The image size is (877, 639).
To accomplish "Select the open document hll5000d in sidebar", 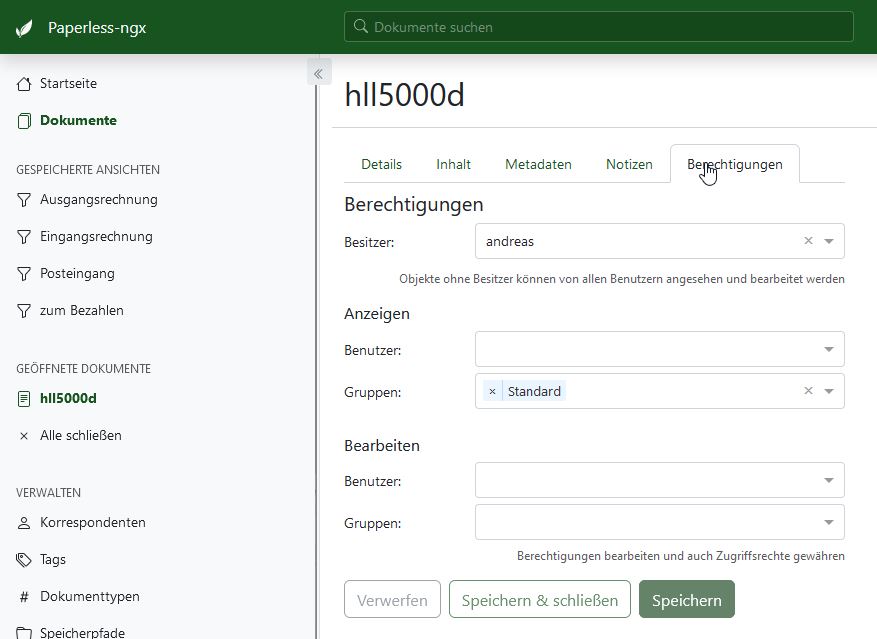I will pos(68,399).
